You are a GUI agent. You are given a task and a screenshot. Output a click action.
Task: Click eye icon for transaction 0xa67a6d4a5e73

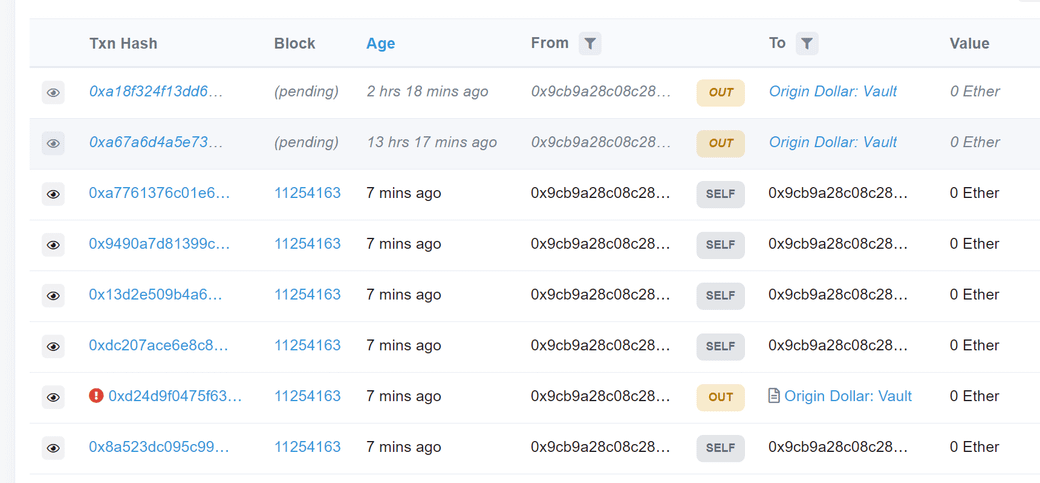click(53, 143)
